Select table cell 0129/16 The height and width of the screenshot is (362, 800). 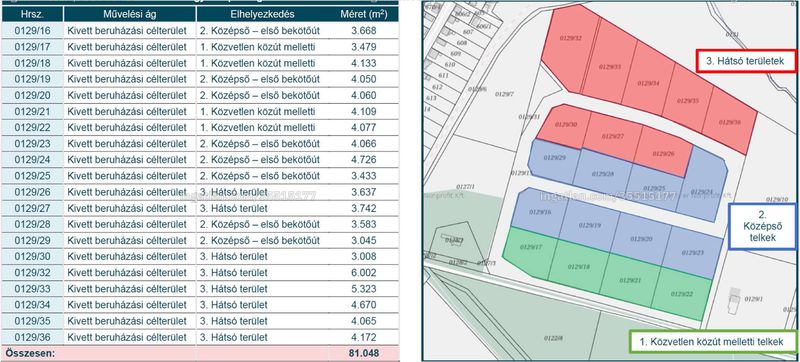click(33, 31)
